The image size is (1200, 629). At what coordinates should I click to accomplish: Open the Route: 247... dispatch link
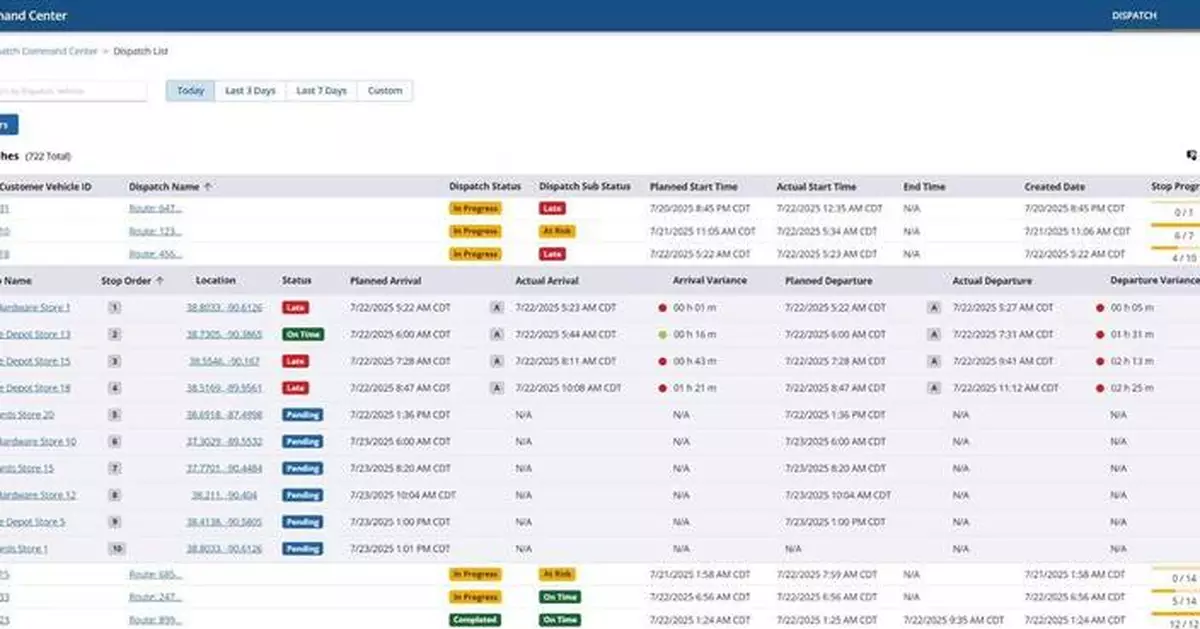pyautogui.click(x=155, y=597)
